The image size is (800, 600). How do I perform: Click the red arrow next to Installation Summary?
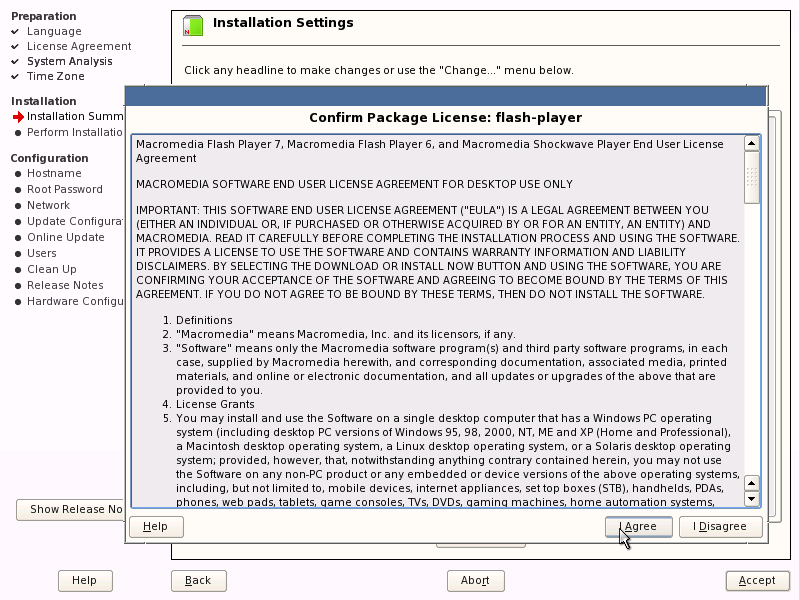pyautogui.click(x=18, y=117)
